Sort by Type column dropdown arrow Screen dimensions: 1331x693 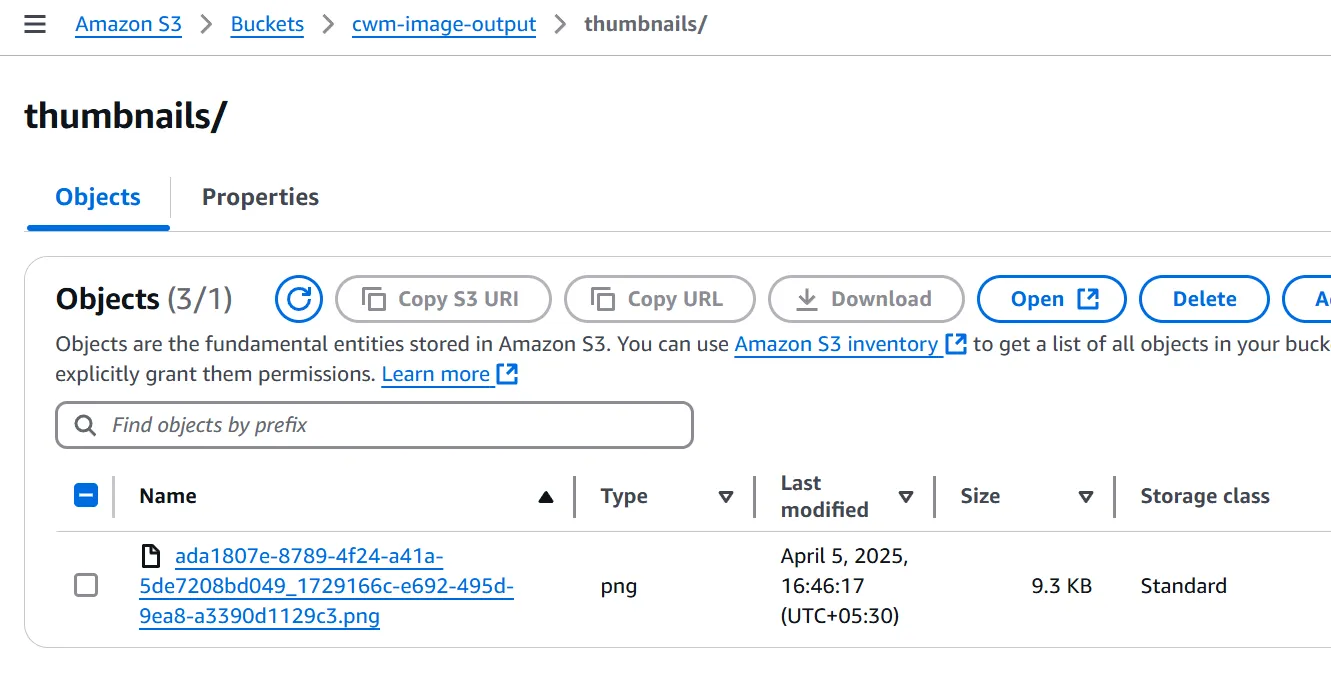[x=726, y=497]
